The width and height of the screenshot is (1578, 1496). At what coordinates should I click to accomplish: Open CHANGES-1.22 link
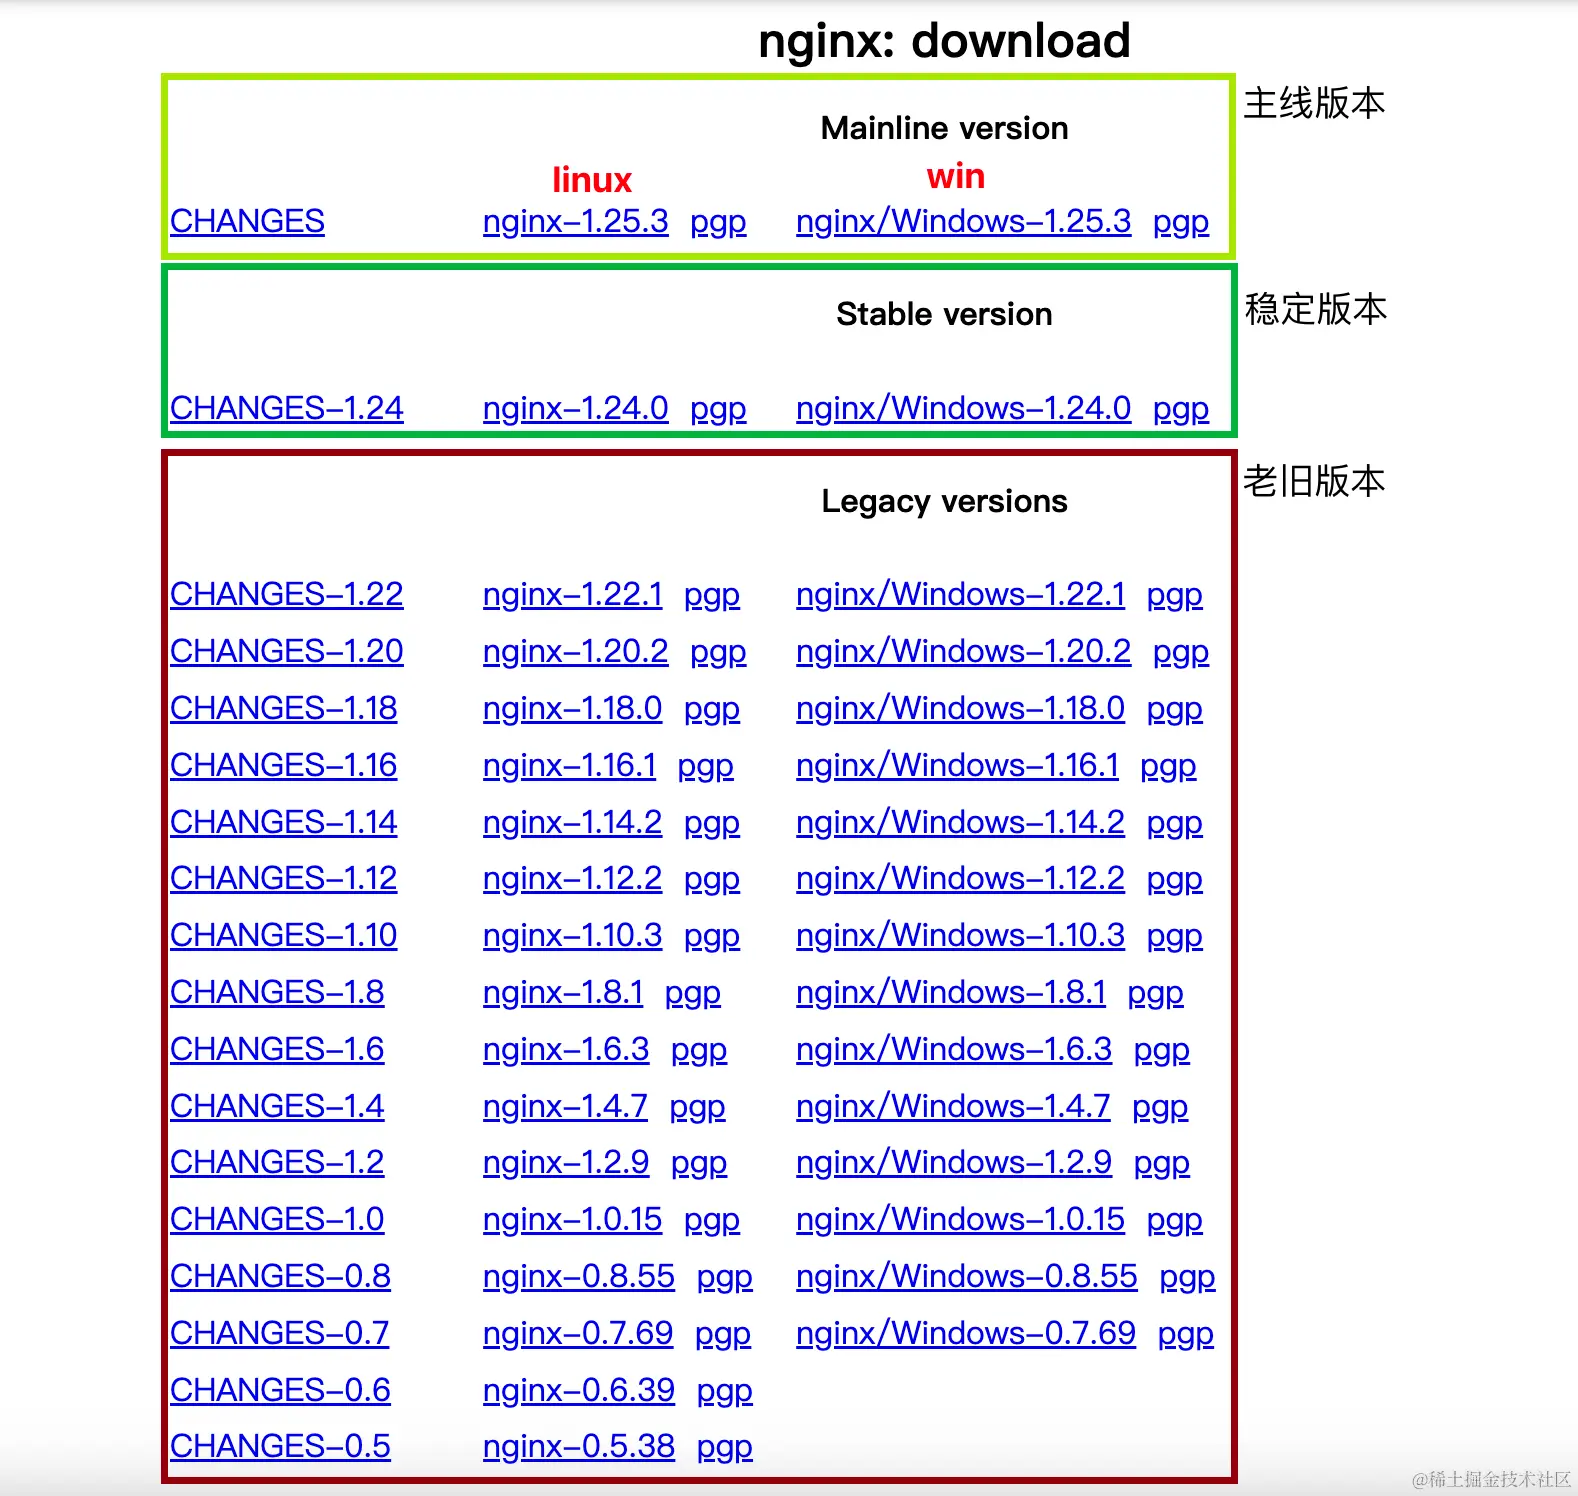(287, 594)
